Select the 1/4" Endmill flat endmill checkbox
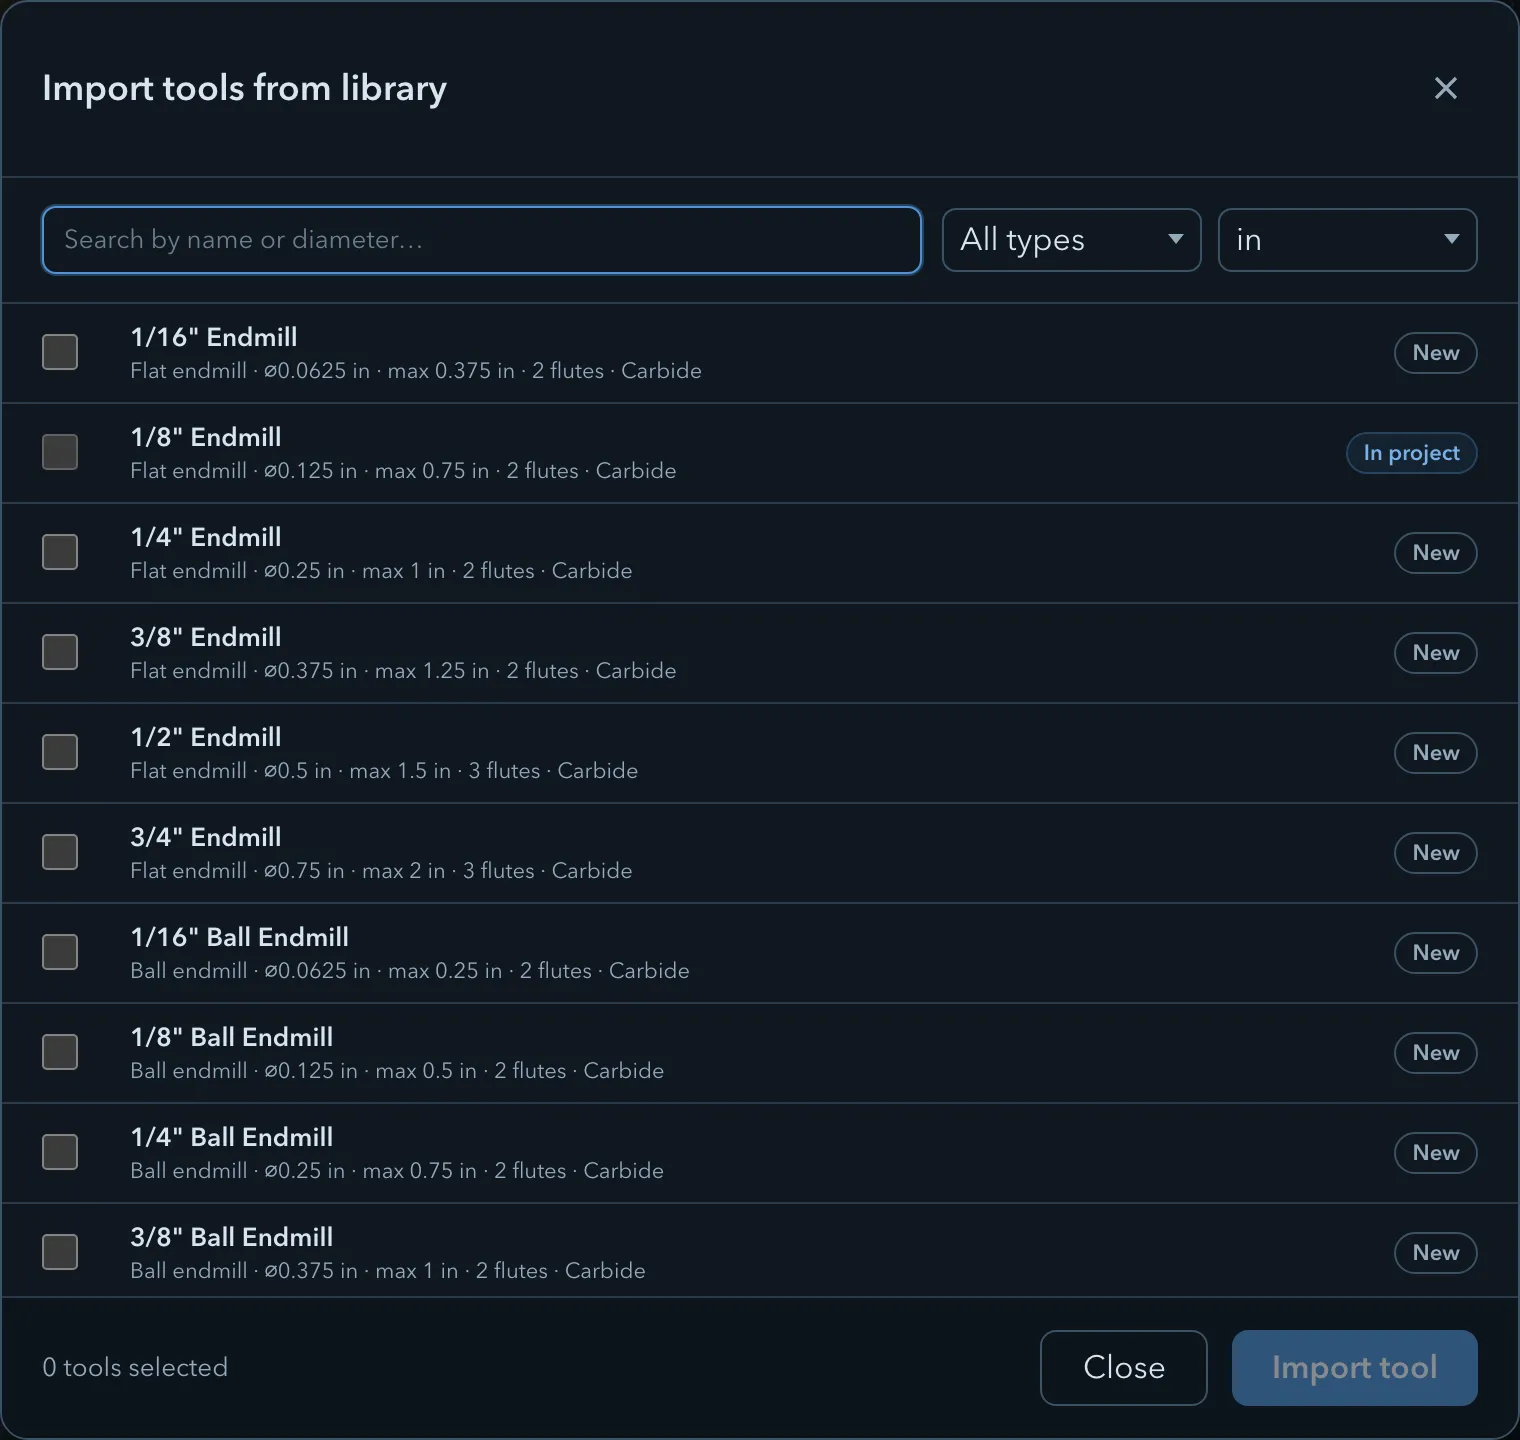Screen dimensions: 1520x1440 (60, 552)
